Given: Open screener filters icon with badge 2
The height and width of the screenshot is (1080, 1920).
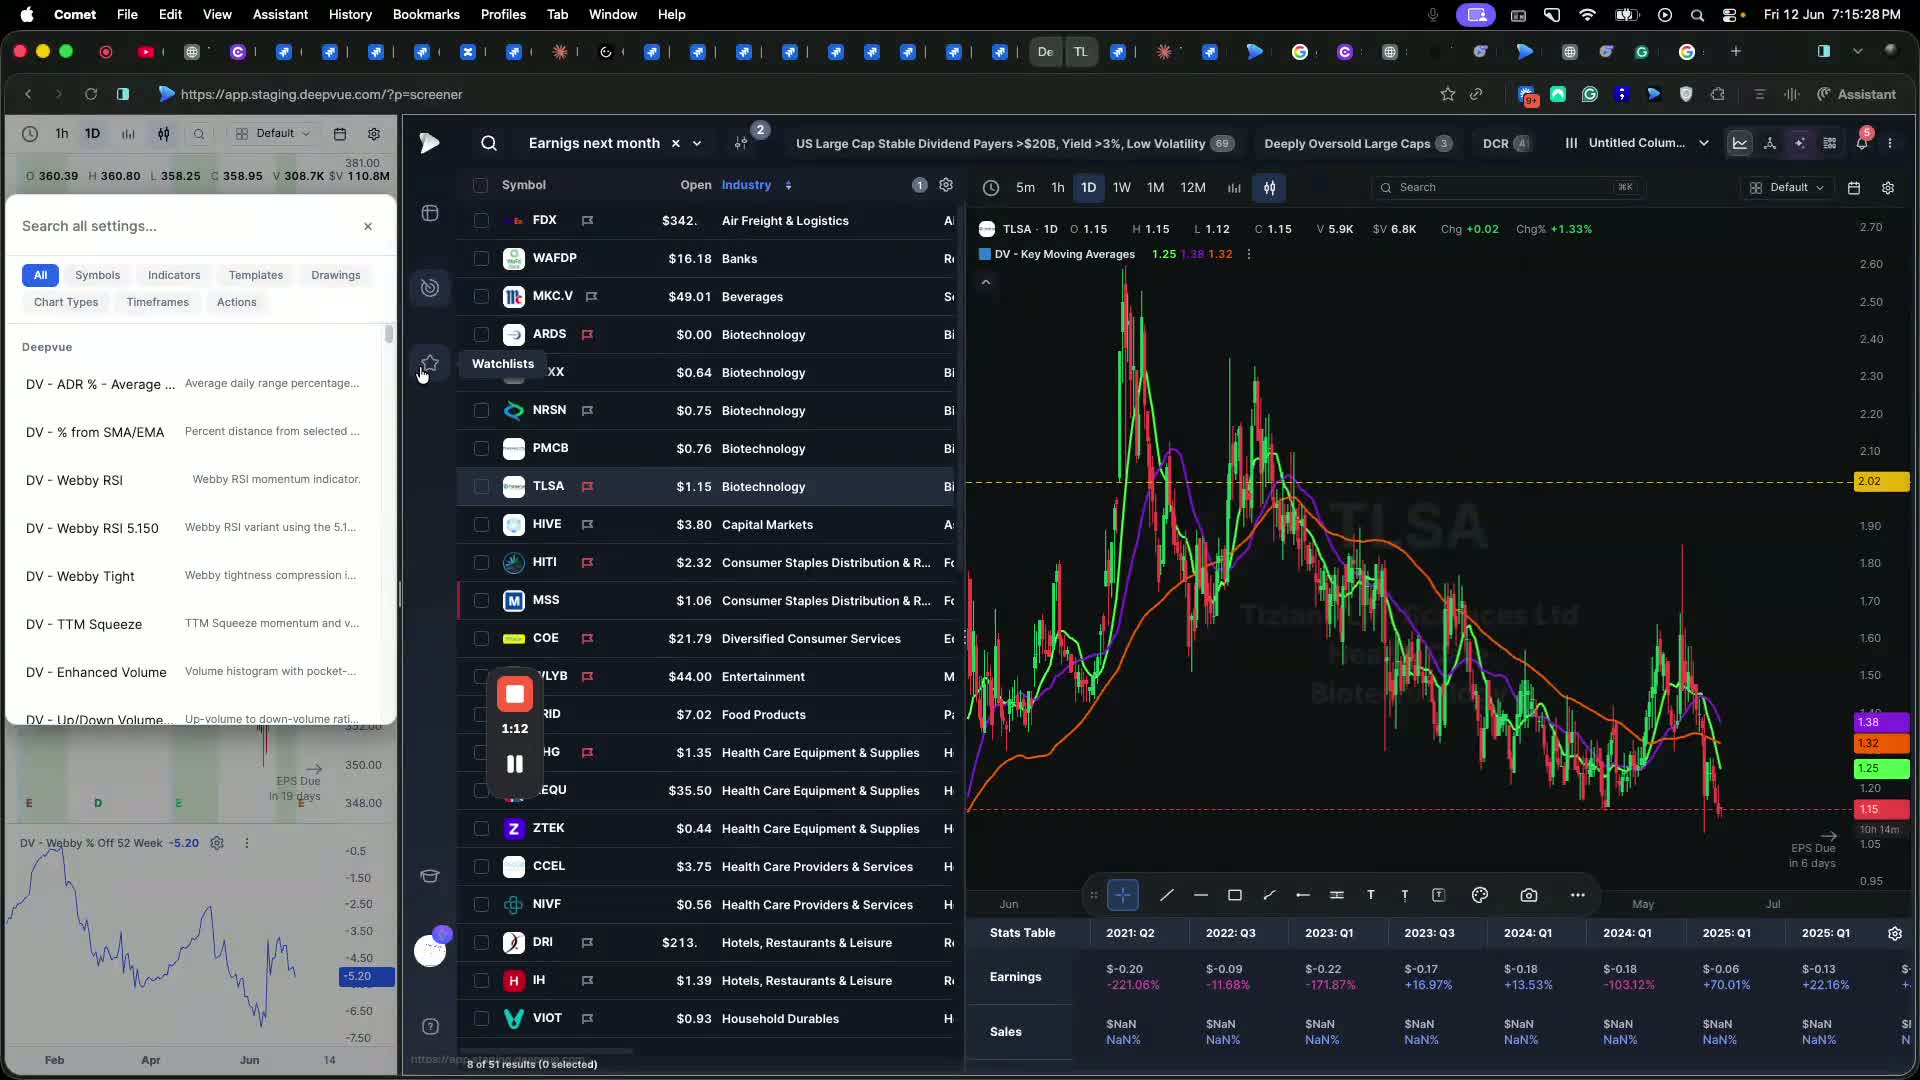Looking at the screenshot, I should click(741, 143).
